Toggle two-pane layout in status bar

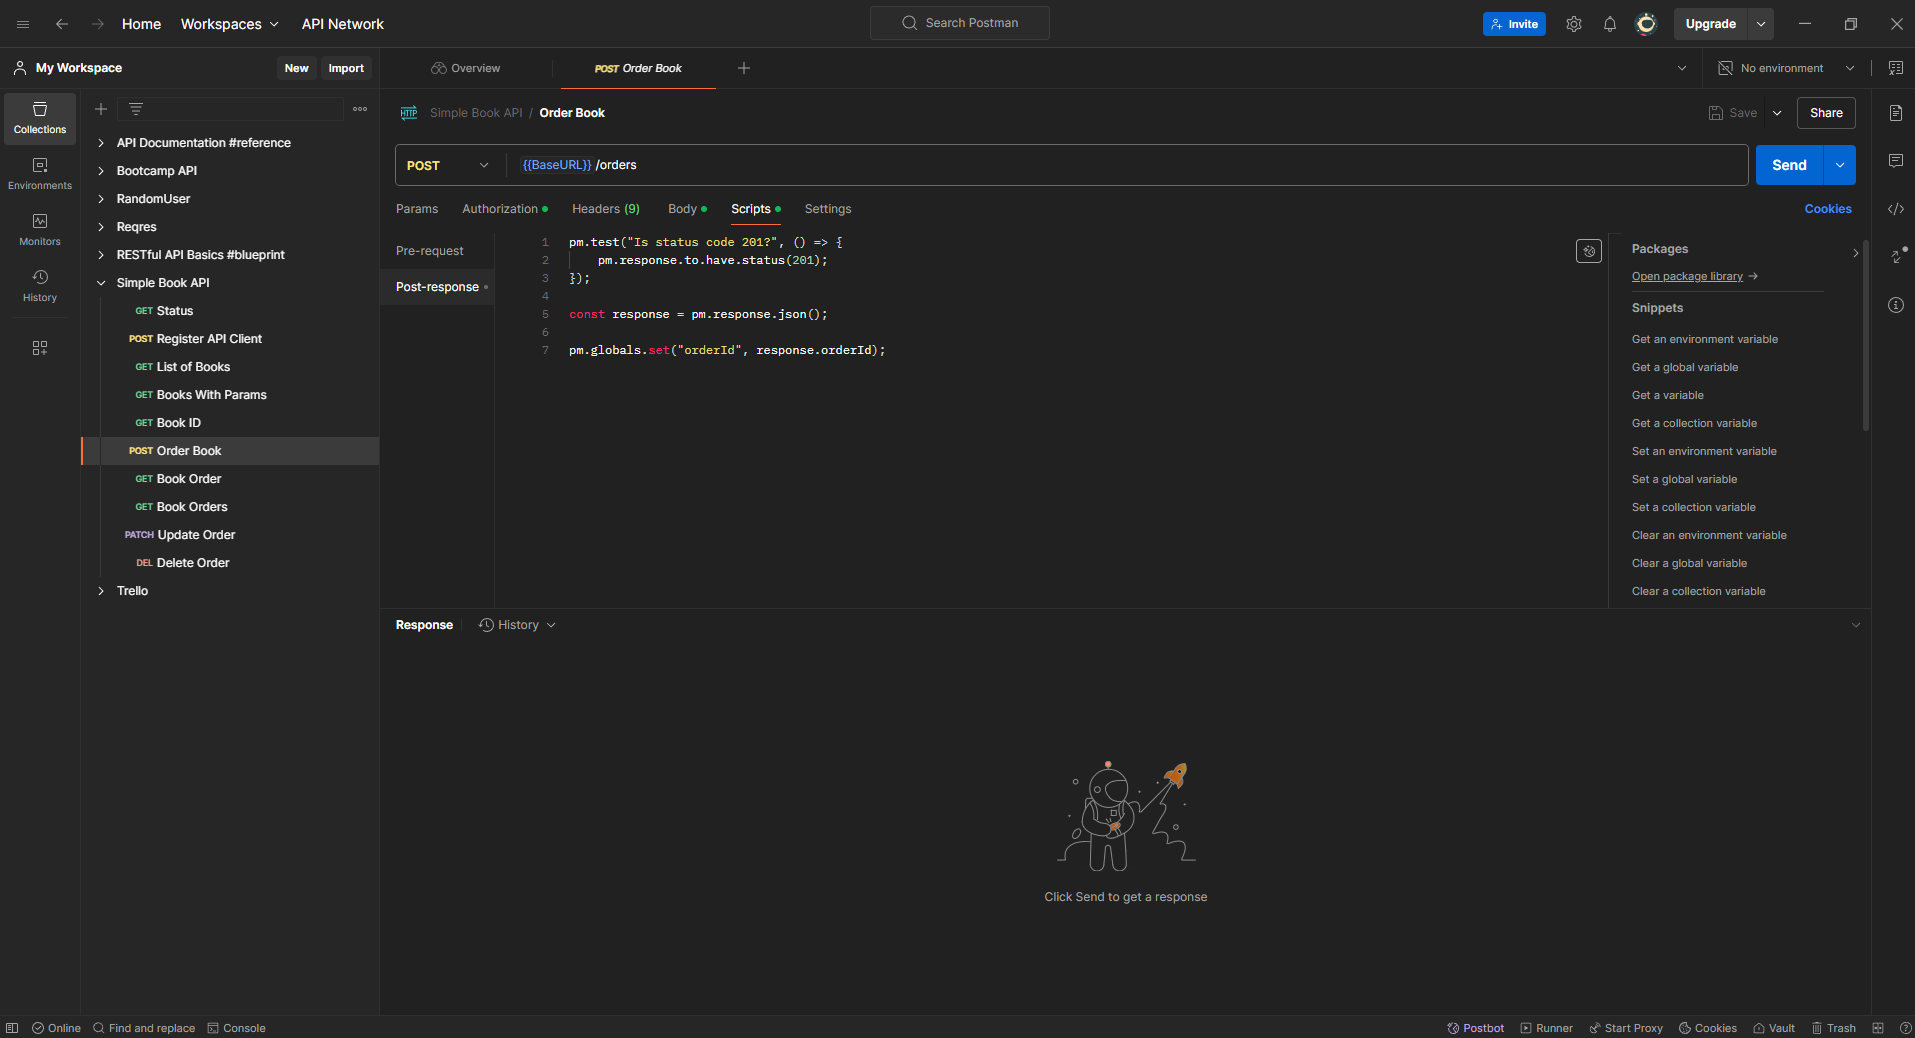pyautogui.click(x=1878, y=1028)
